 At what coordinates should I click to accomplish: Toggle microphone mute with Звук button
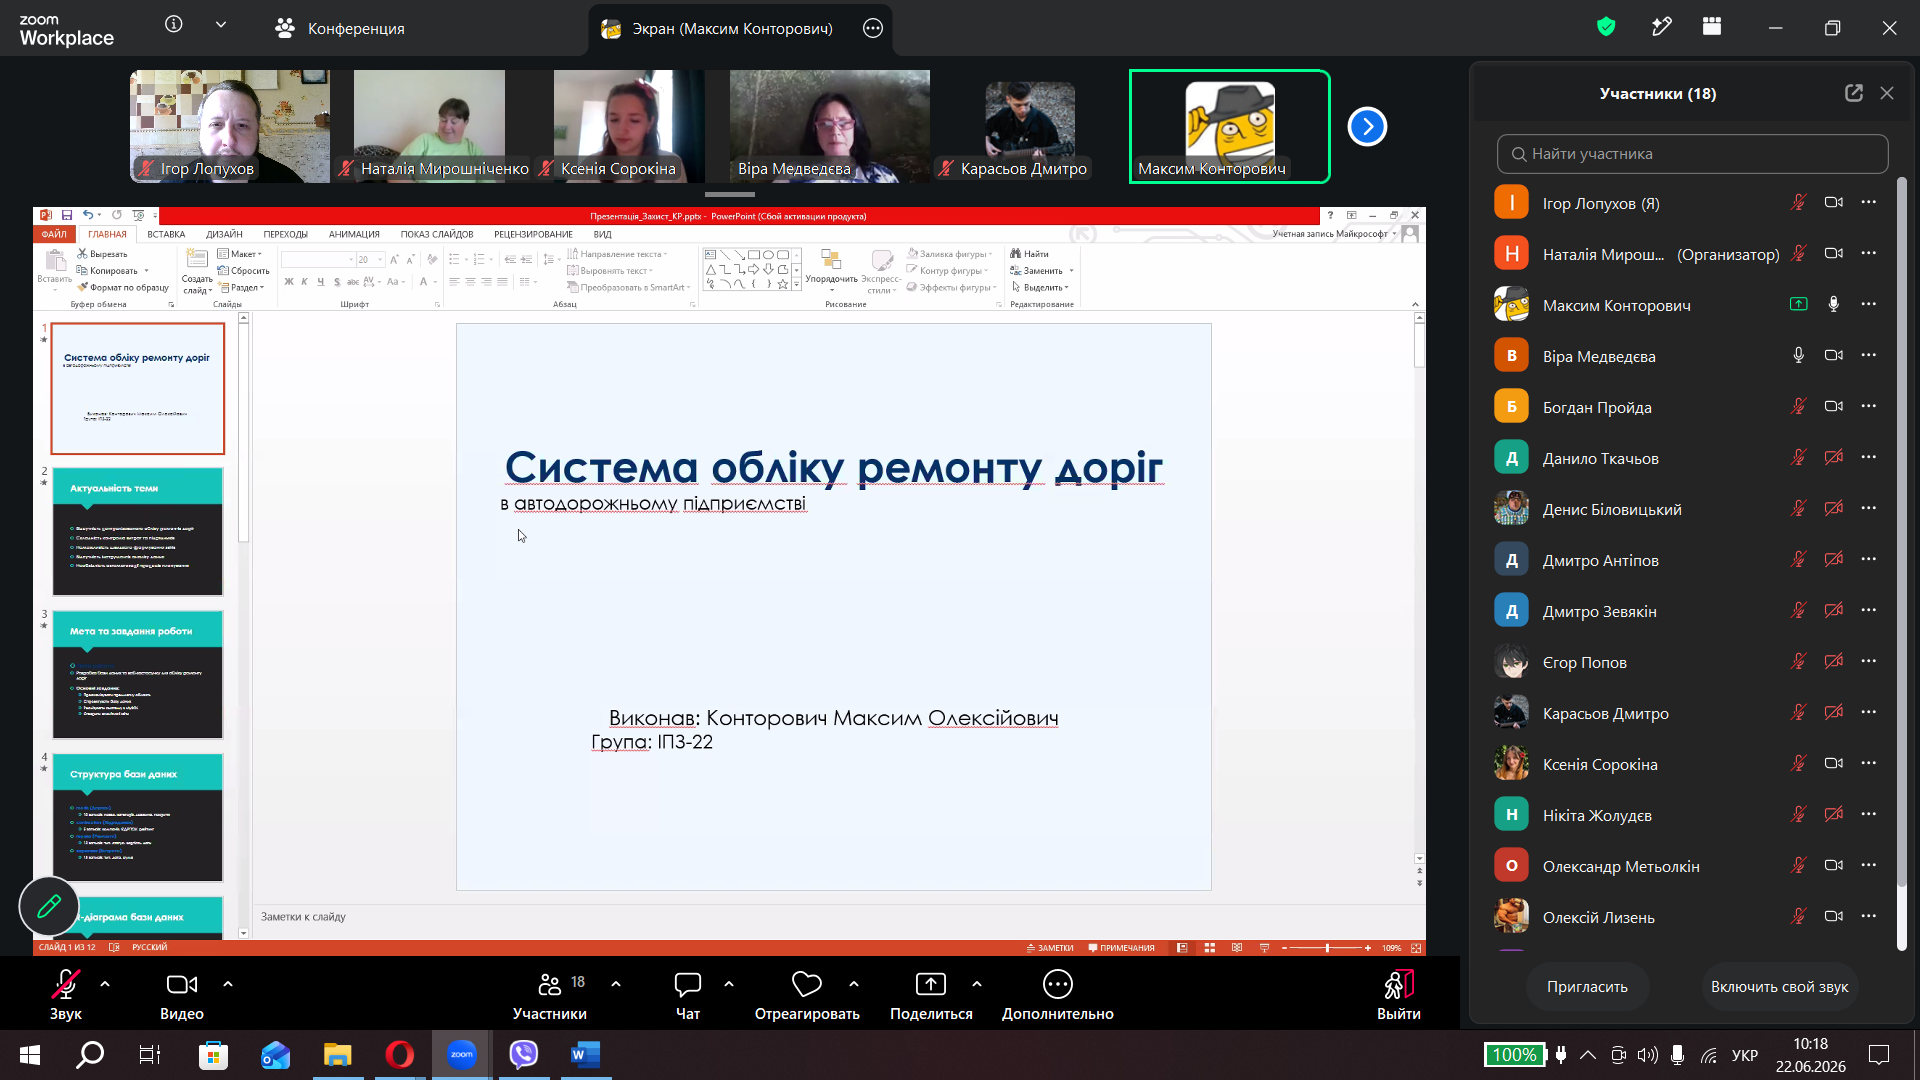click(x=65, y=995)
